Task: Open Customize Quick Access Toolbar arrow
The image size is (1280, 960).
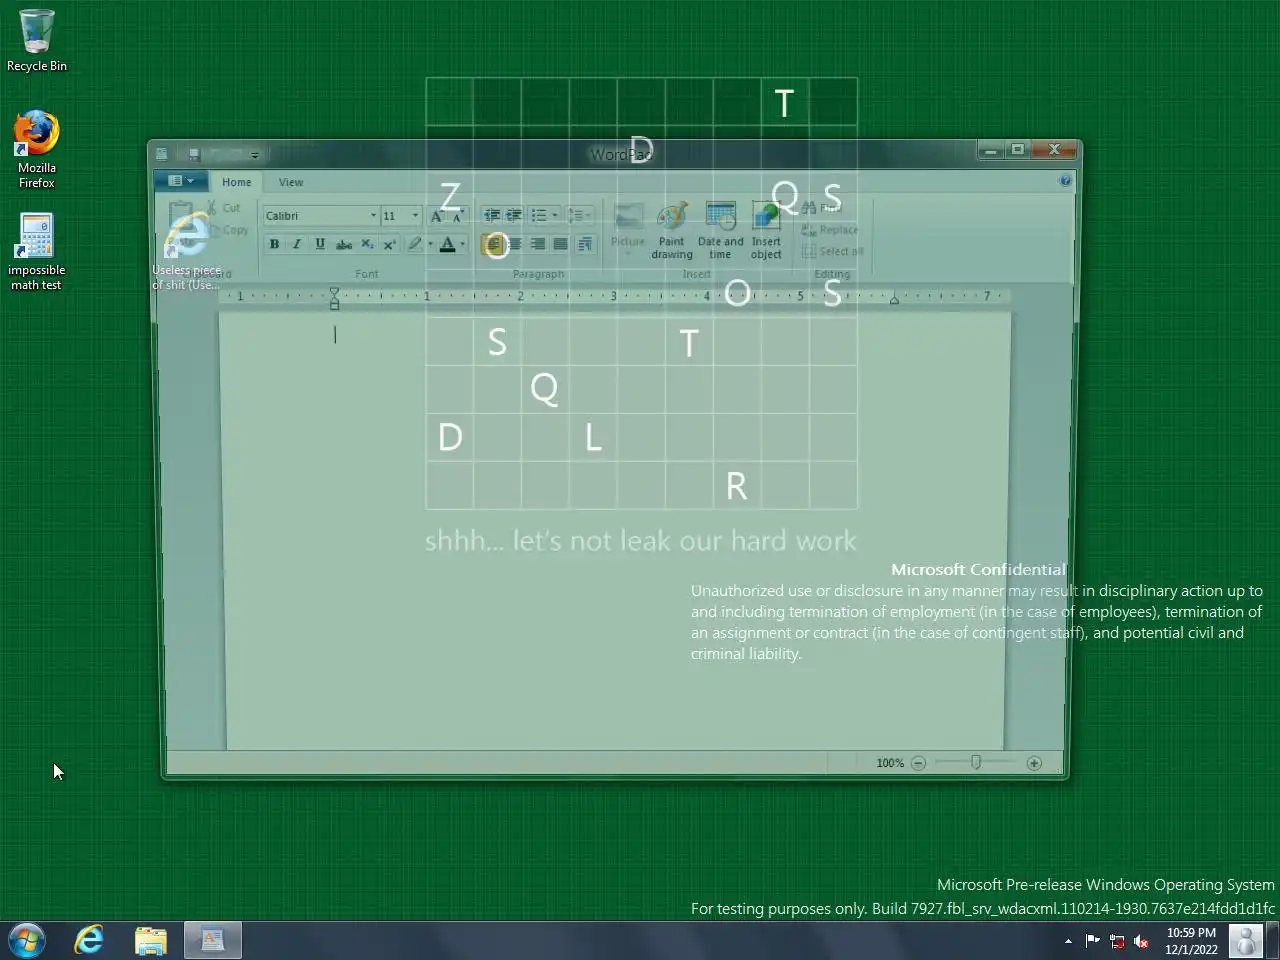Action: coord(255,155)
